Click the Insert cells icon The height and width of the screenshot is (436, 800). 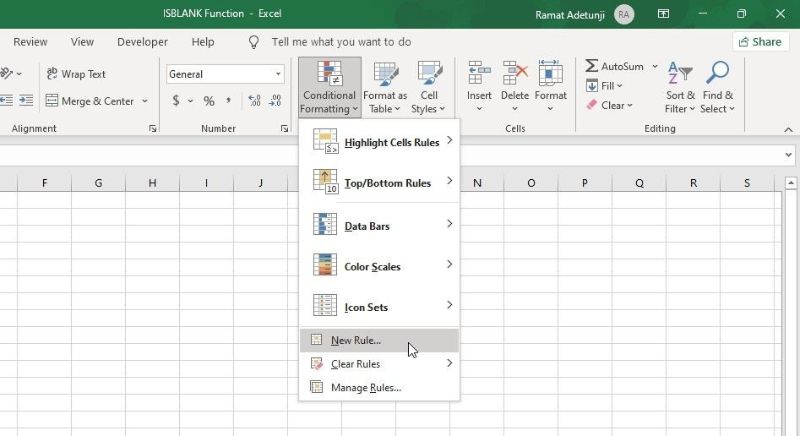(479, 75)
